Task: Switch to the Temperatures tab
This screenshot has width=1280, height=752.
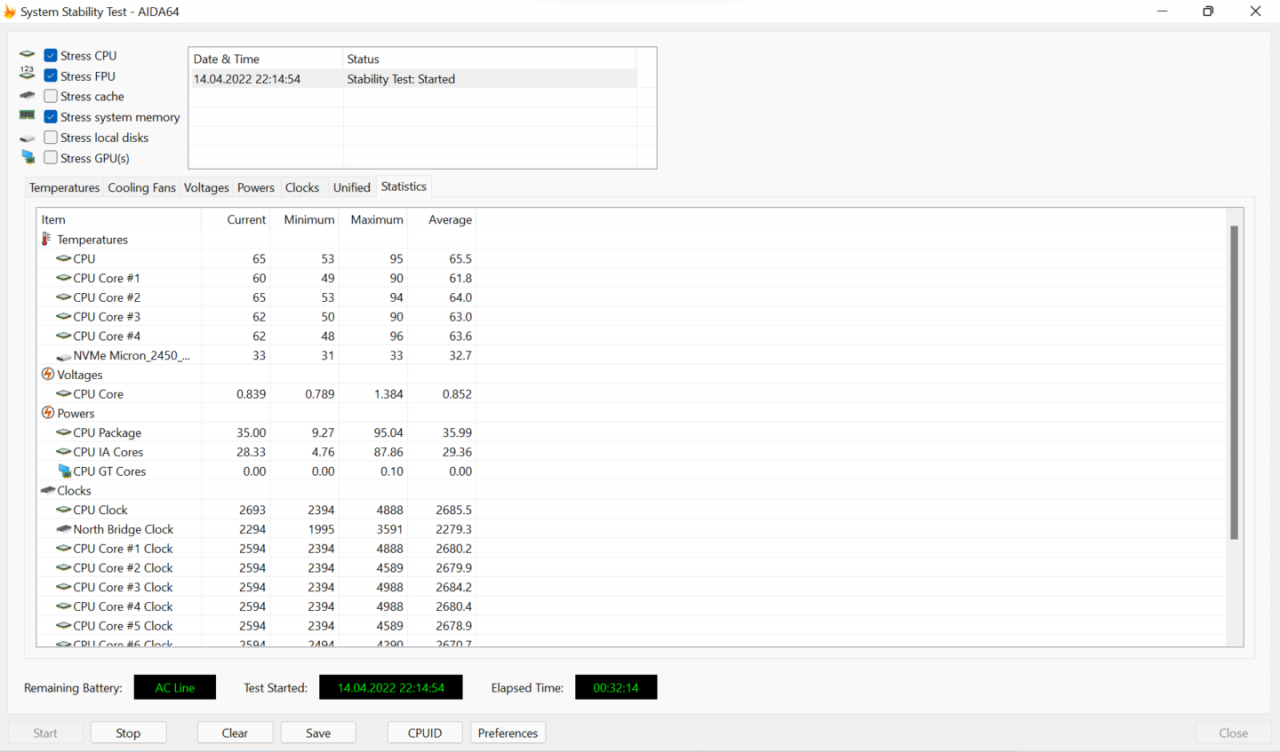Action: coord(64,188)
